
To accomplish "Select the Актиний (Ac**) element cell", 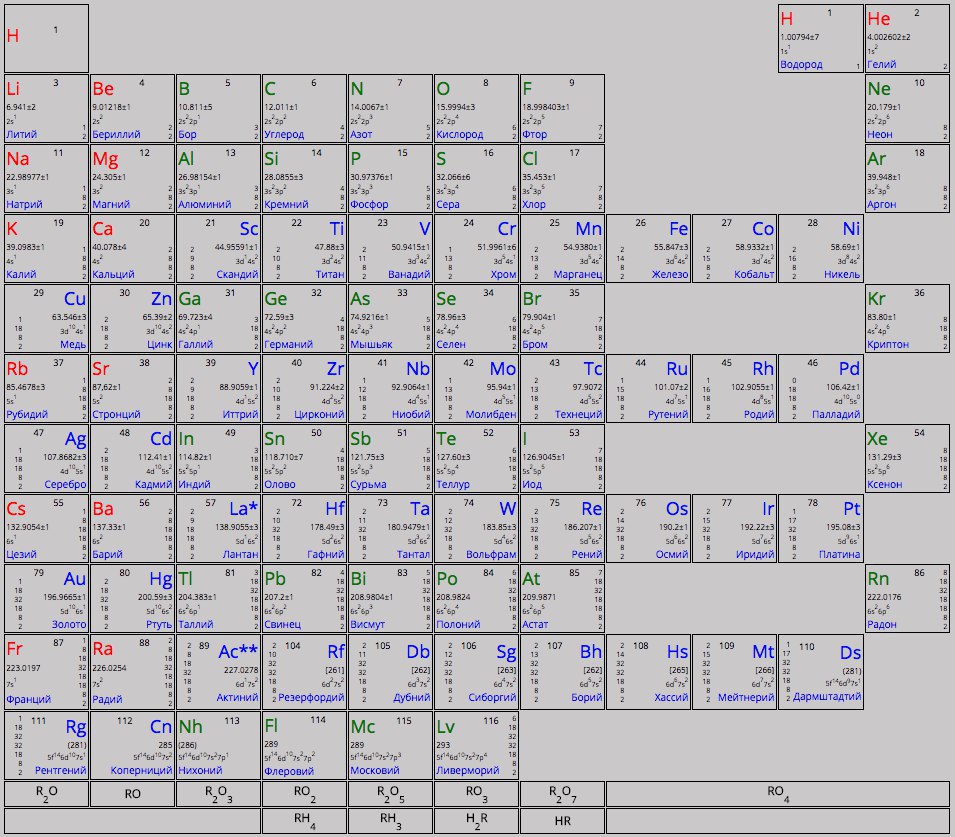I will coord(218,671).
